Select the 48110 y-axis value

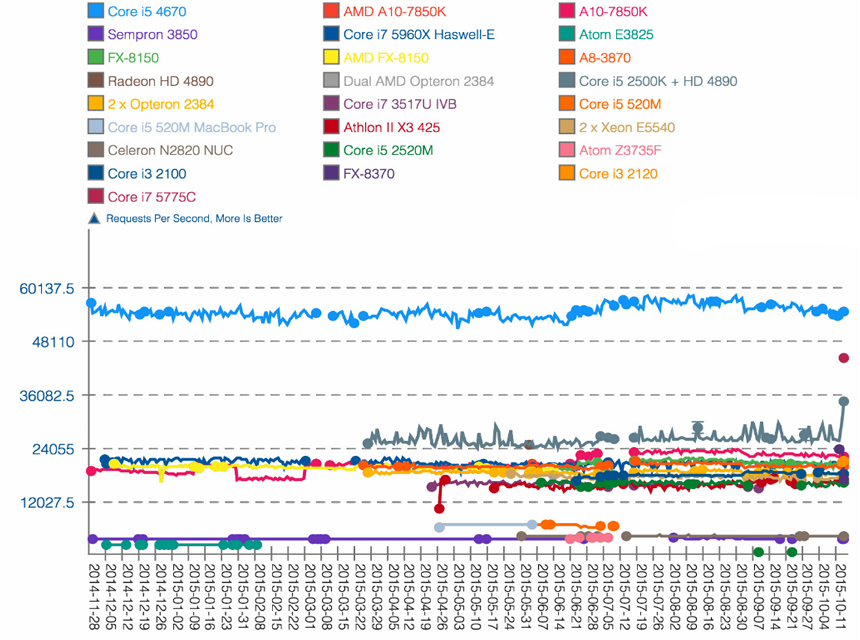point(53,342)
